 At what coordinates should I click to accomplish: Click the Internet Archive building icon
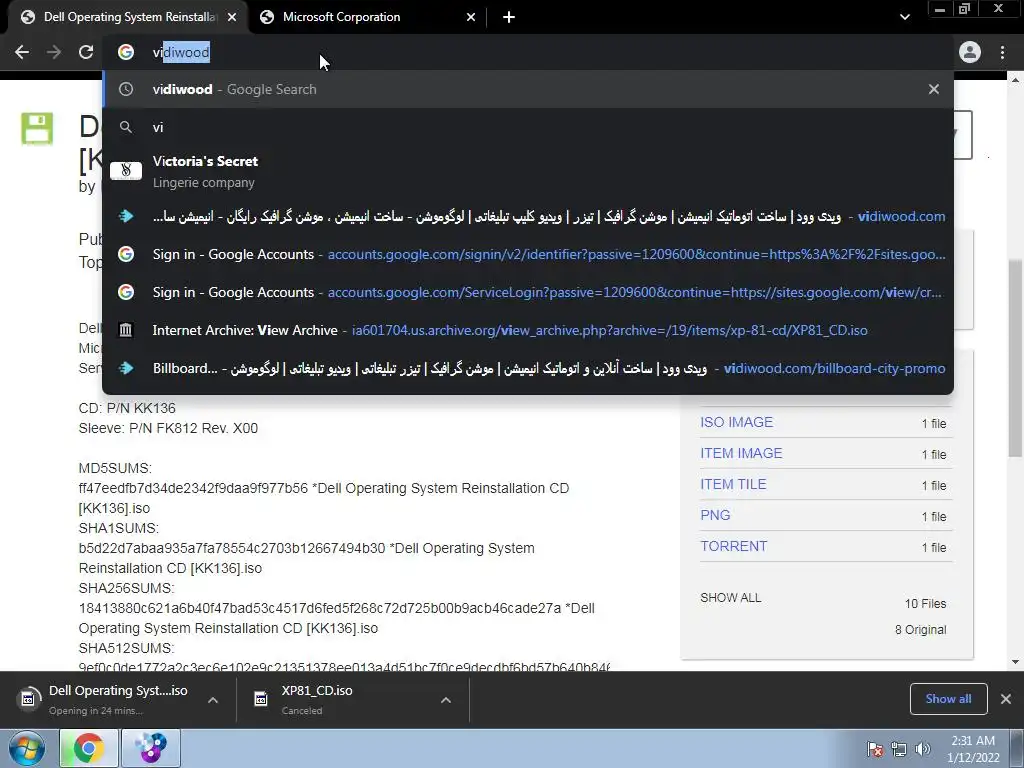pos(126,330)
